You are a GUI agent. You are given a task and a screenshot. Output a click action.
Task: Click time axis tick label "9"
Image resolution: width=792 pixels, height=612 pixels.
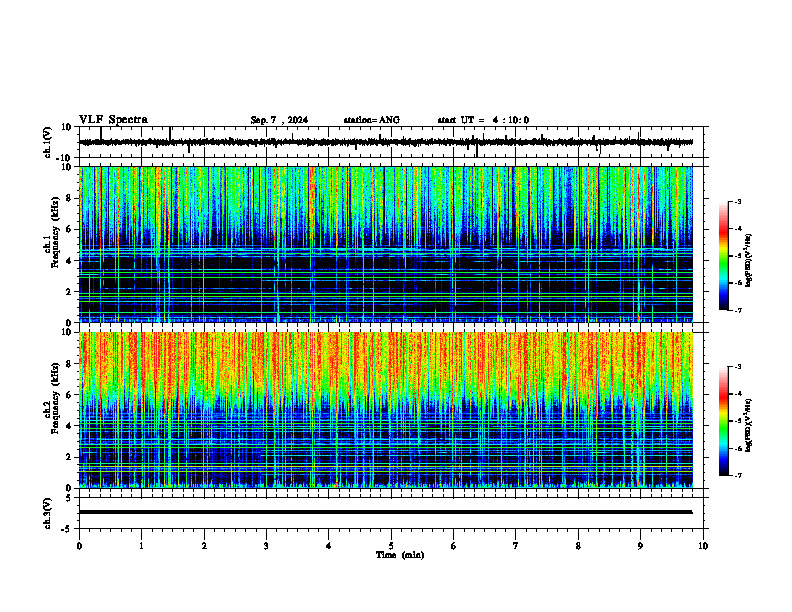click(640, 546)
